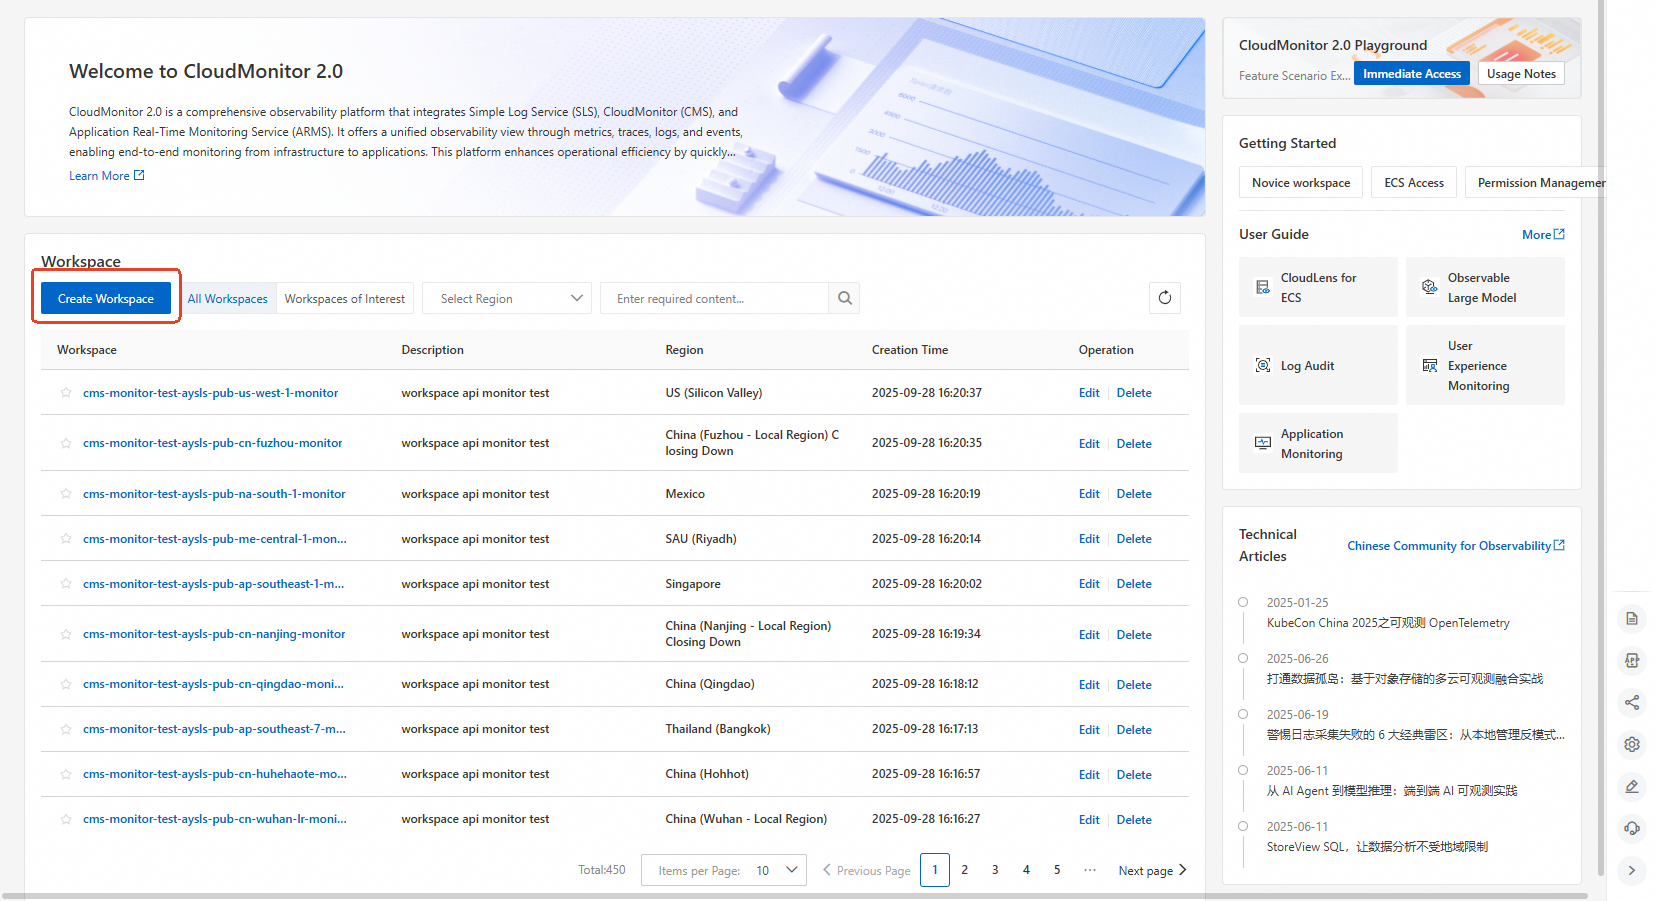Viewport: 1656px width, 901px height.
Task: Click the pencil feedback icon in sidebar
Action: (x=1632, y=786)
